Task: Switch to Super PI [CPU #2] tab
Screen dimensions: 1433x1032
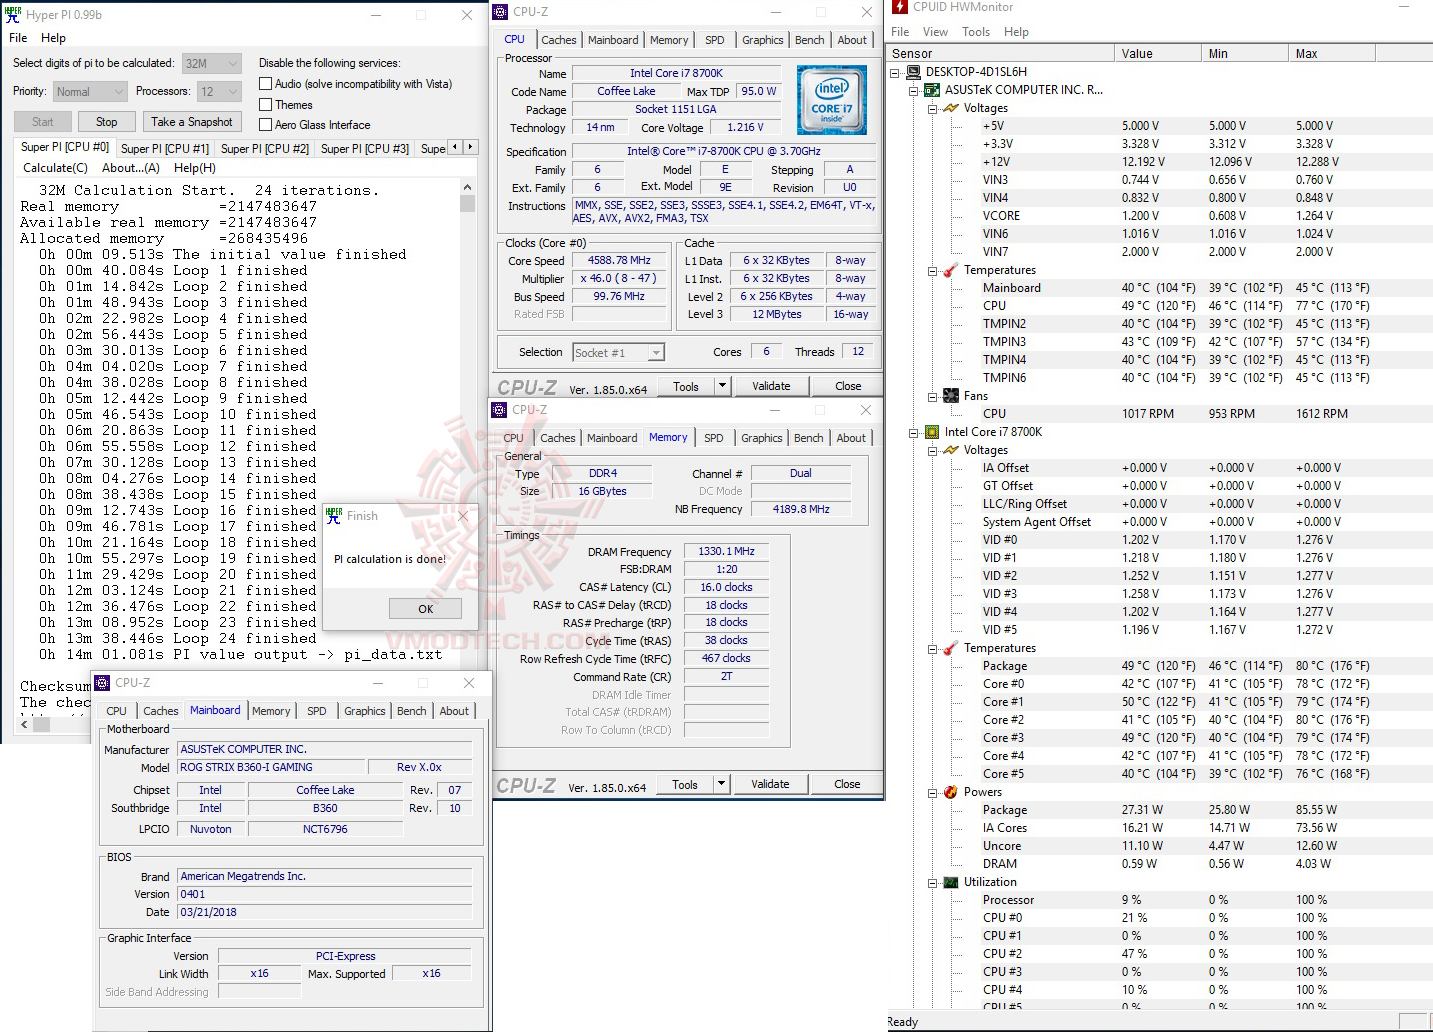Action: tap(265, 148)
